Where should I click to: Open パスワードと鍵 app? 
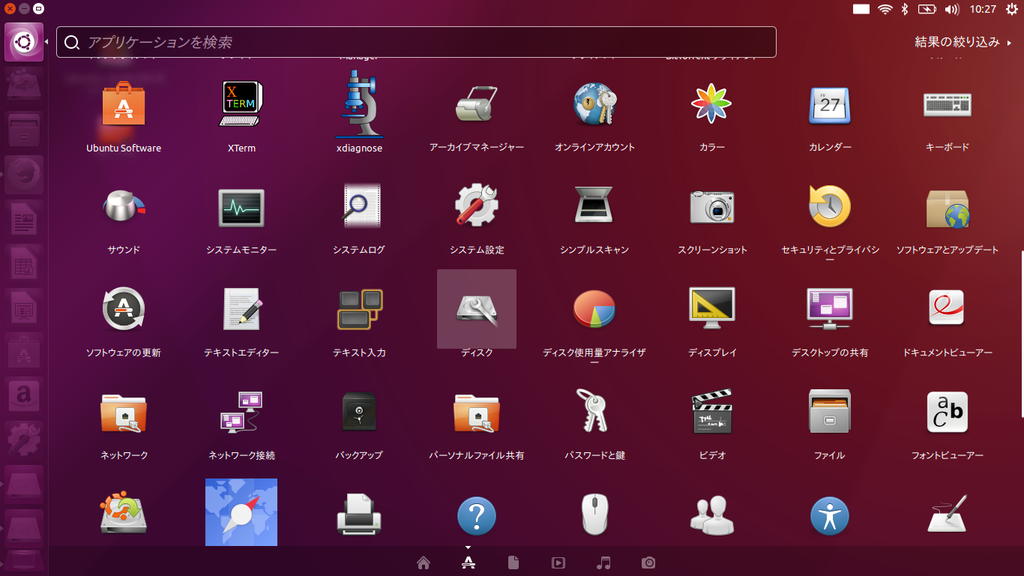[x=593, y=411]
